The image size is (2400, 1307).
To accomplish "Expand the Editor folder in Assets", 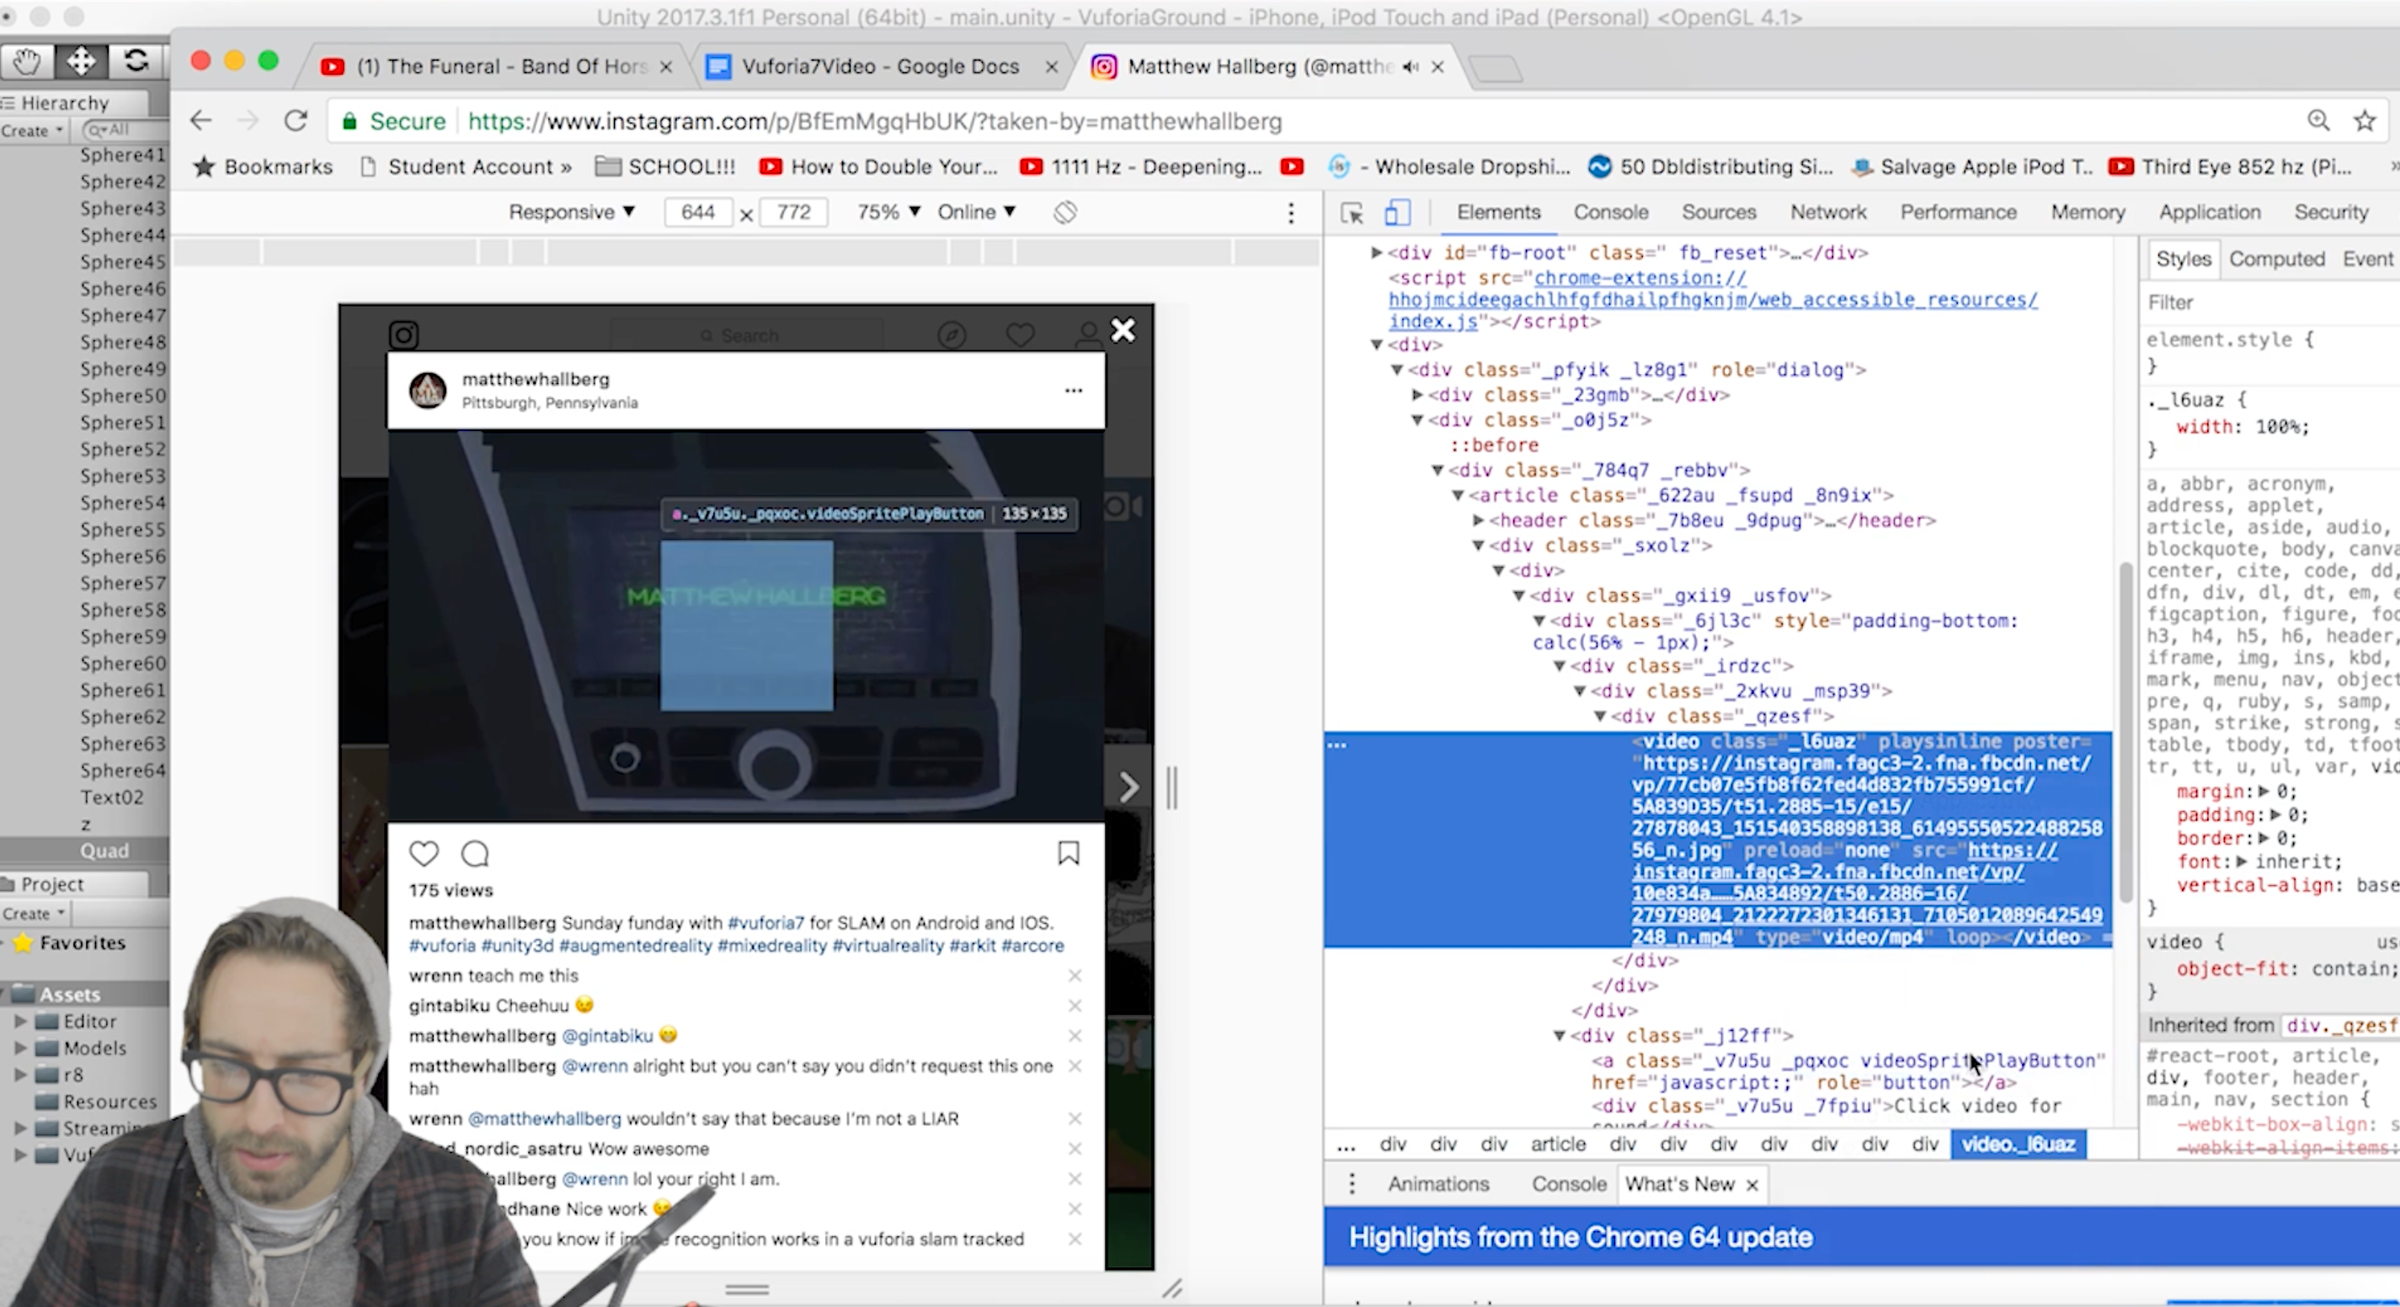I will (x=20, y=1021).
